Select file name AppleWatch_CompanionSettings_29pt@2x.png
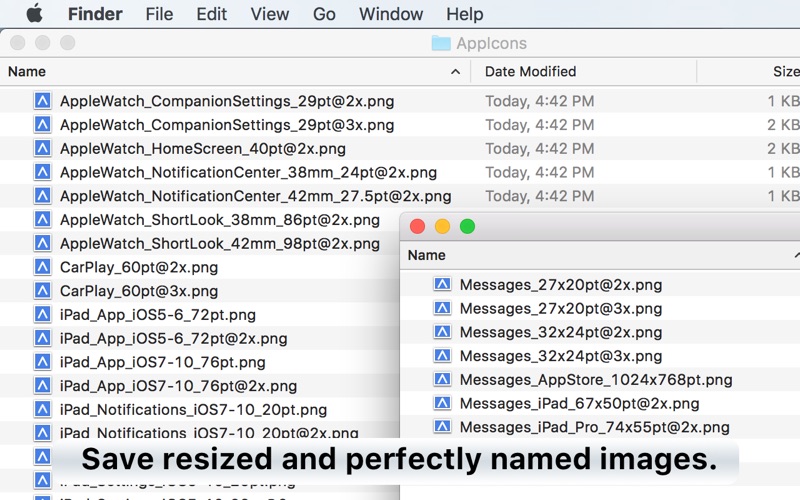800x500 pixels. (227, 102)
